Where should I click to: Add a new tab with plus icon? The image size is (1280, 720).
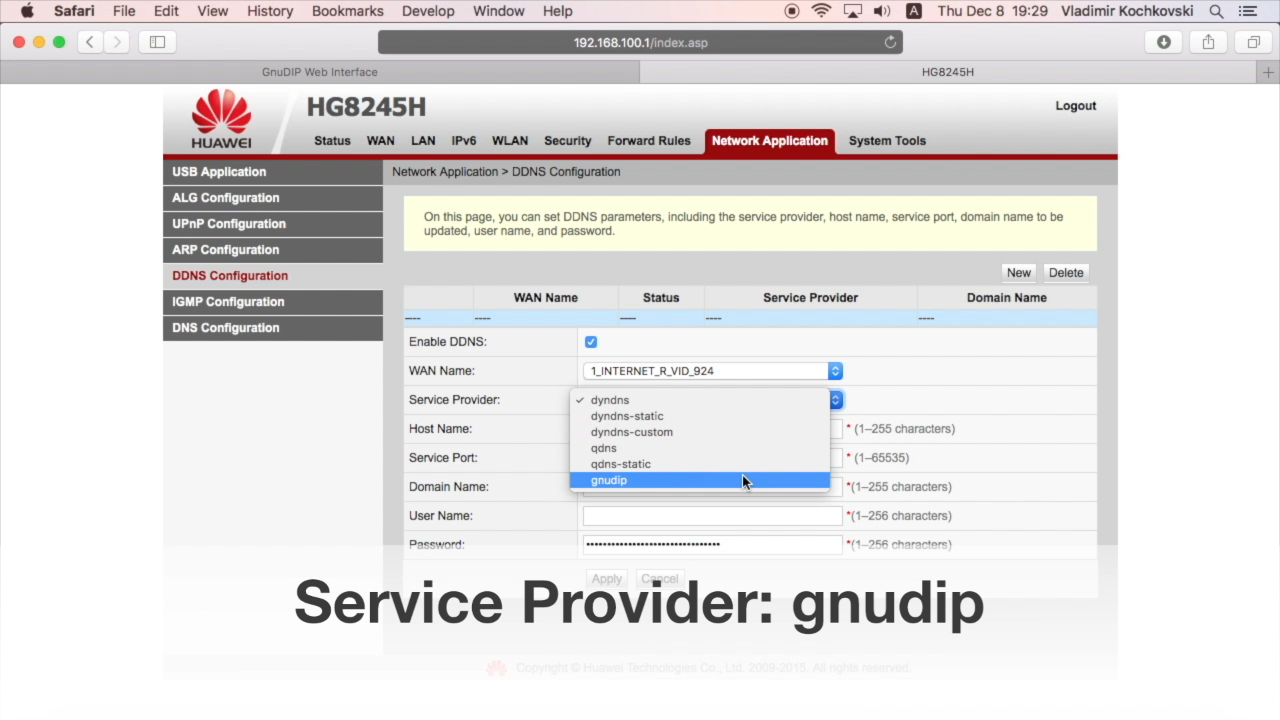(x=1268, y=72)
